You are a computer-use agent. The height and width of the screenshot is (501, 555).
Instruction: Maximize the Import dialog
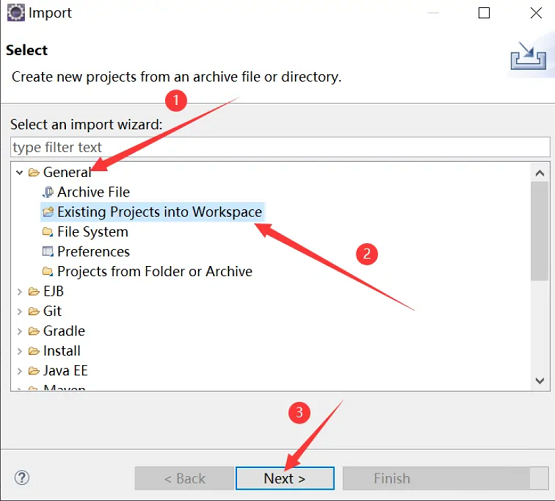pyautogui.click(x=484, y=13)
